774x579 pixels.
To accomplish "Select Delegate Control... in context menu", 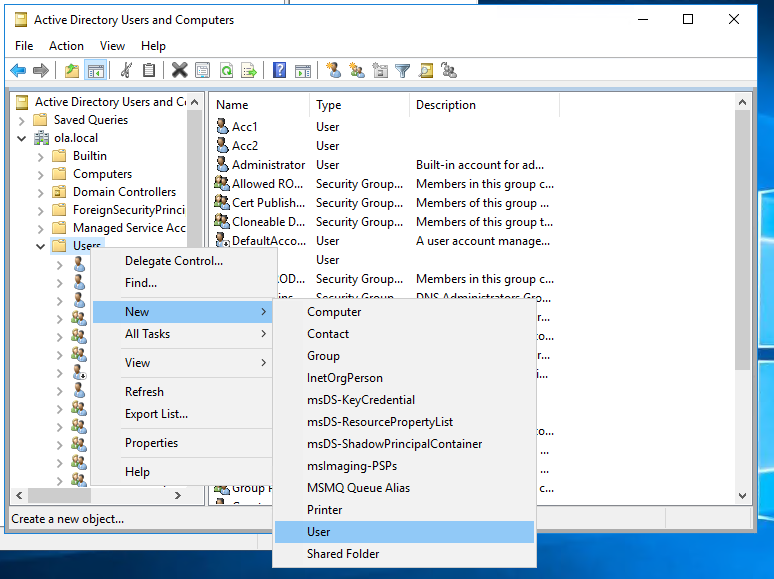I will coord(183,261).
